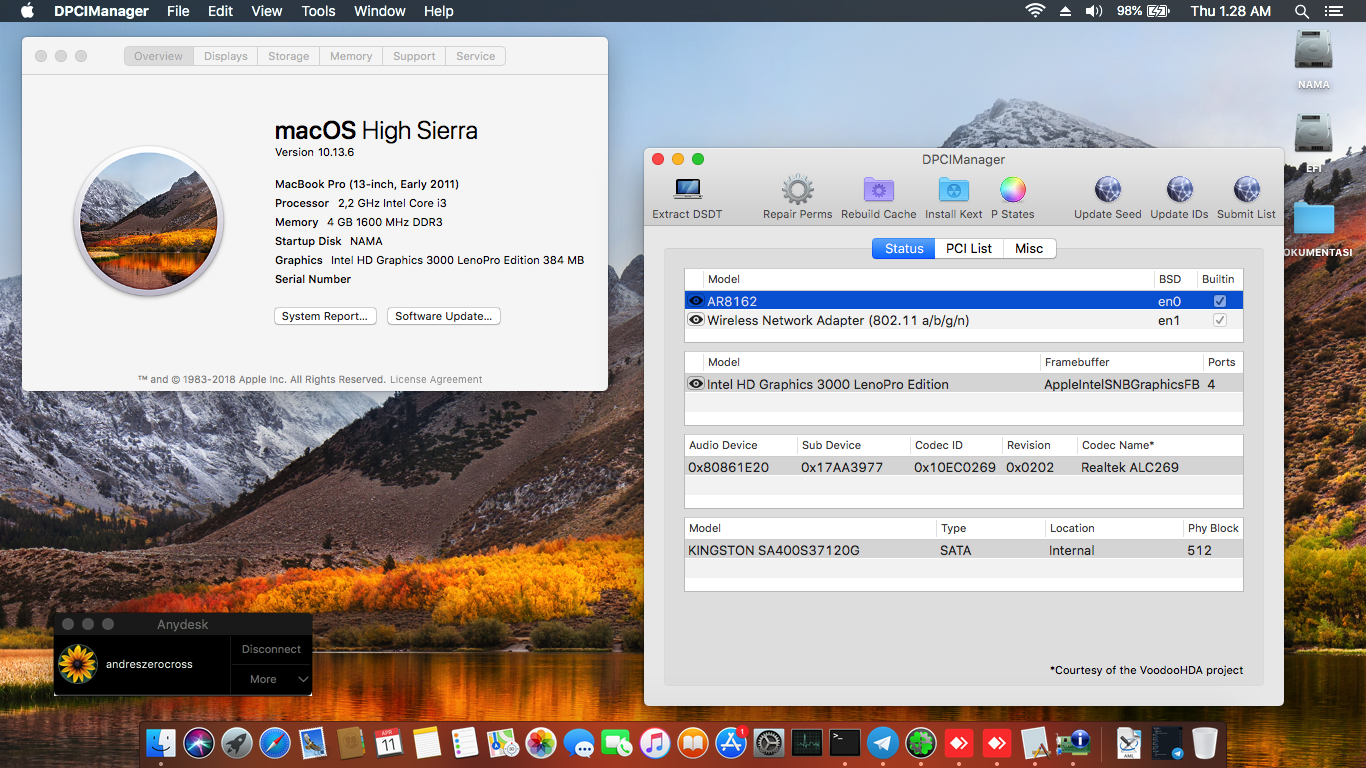Open the Tools menu

pyautogui.click(x=318, y=11)
